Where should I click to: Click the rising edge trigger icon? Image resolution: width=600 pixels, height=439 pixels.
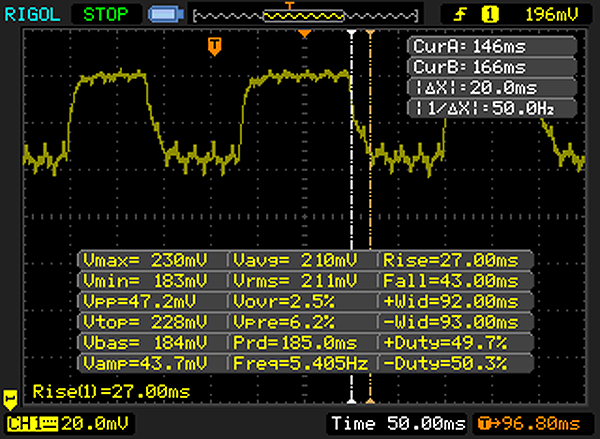(460, 15)
